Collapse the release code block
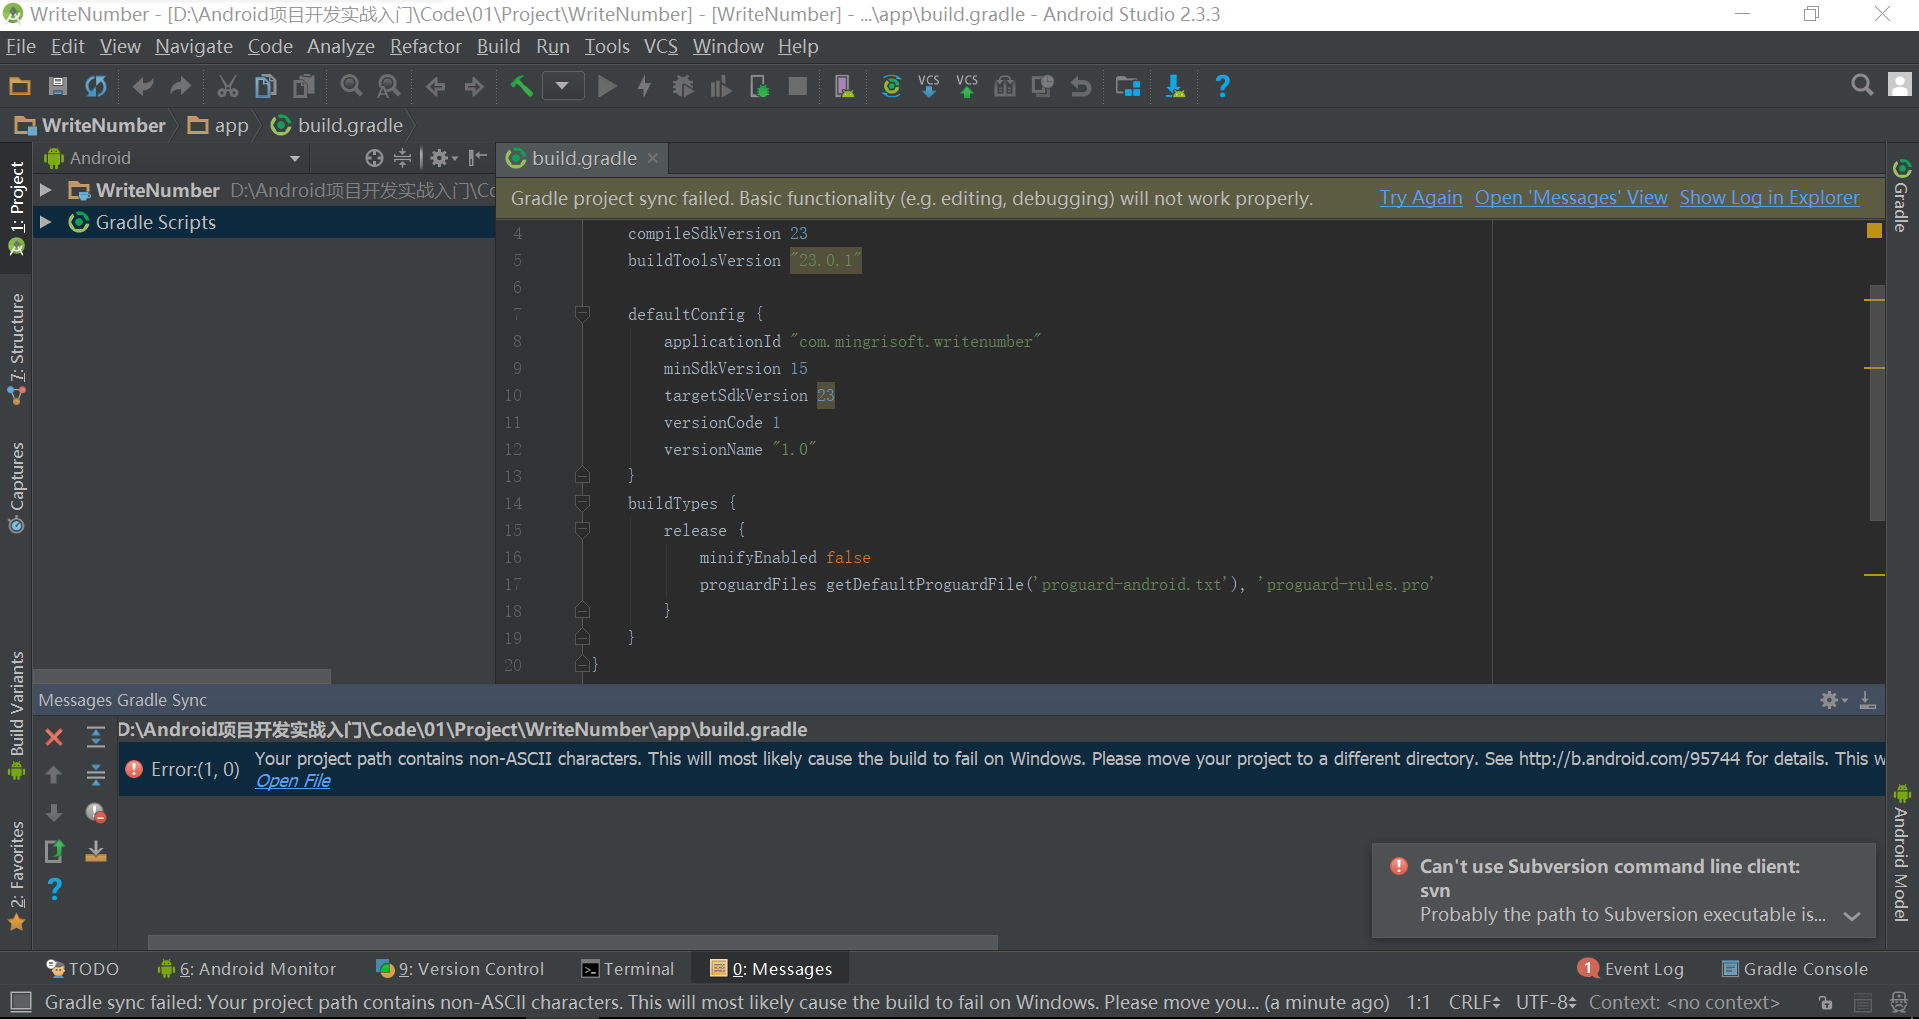The image size is (1919, 1019). pyautogui.click(x=582, y=530)
